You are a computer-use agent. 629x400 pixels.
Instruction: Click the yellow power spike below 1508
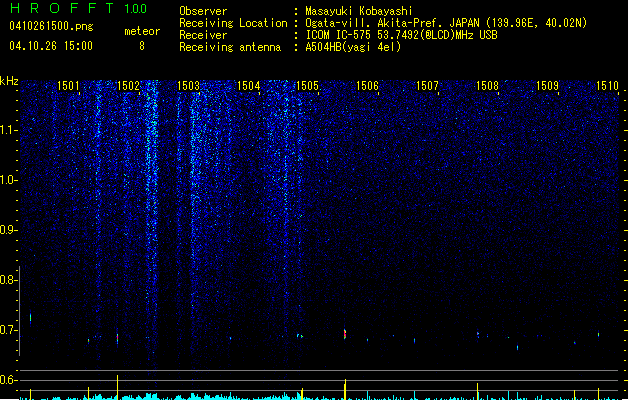(x=477, y=391)
